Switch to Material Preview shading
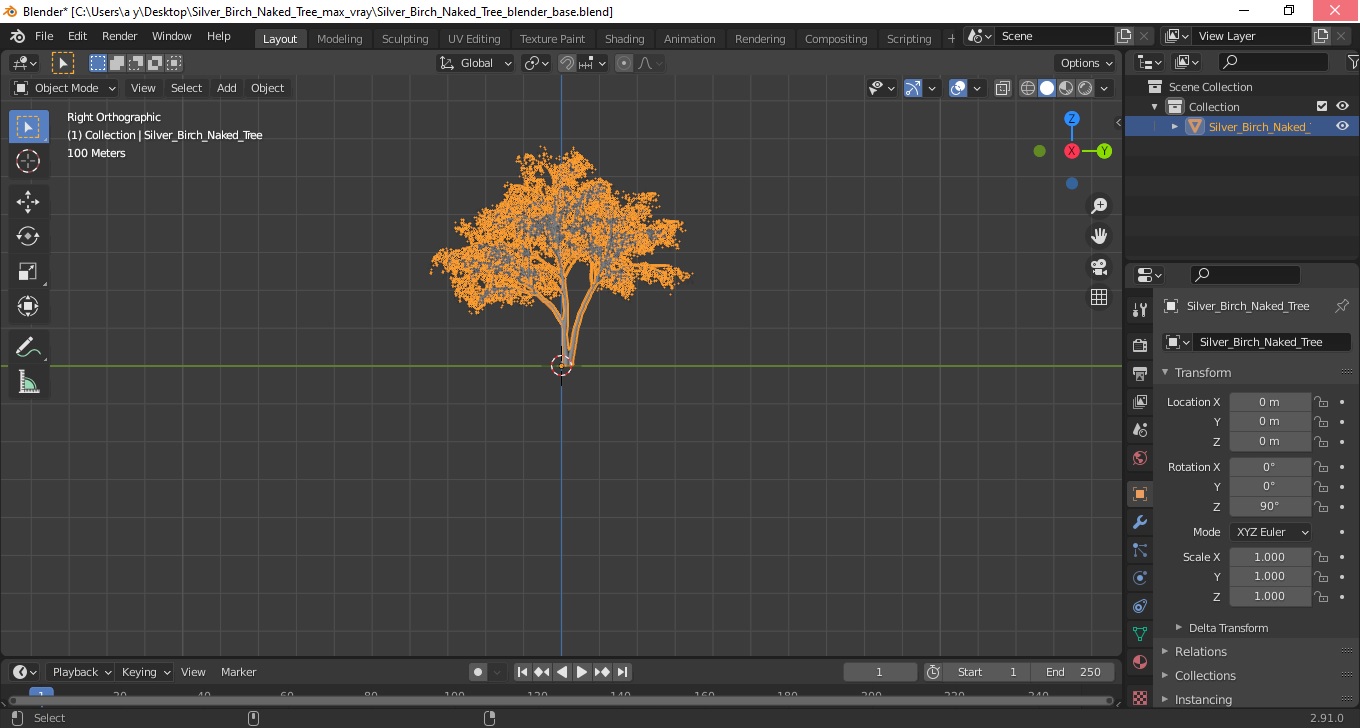The image size is (1360, 728). tap(1066, 88)
